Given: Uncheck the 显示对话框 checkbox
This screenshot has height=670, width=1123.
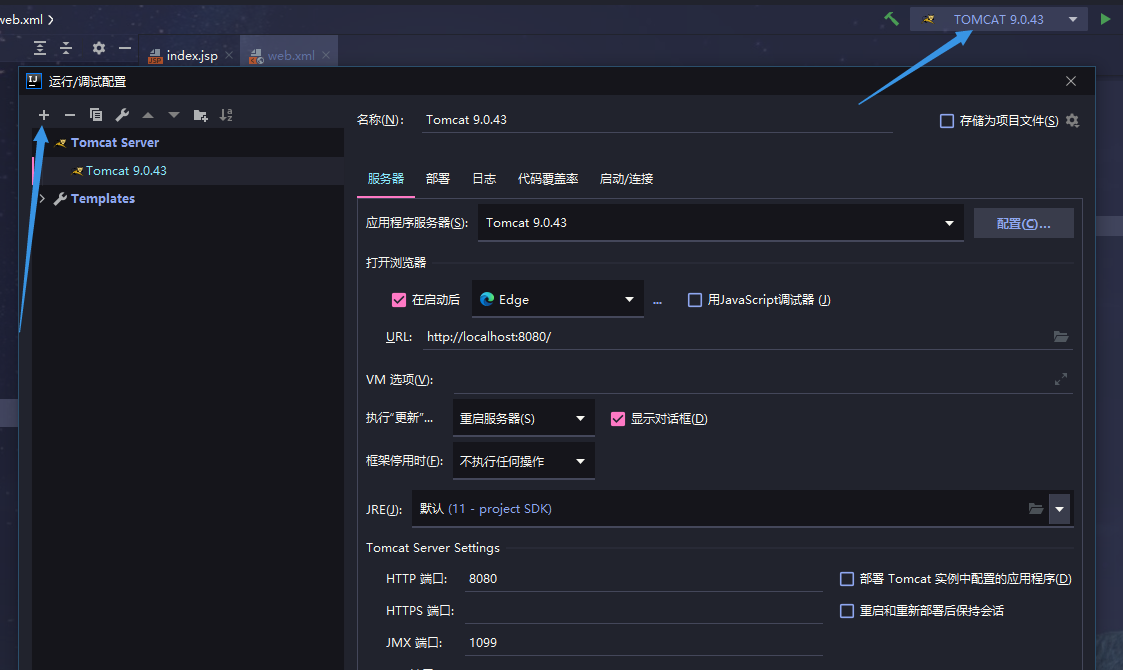Looking at the screenshot, I should [617, 418].
